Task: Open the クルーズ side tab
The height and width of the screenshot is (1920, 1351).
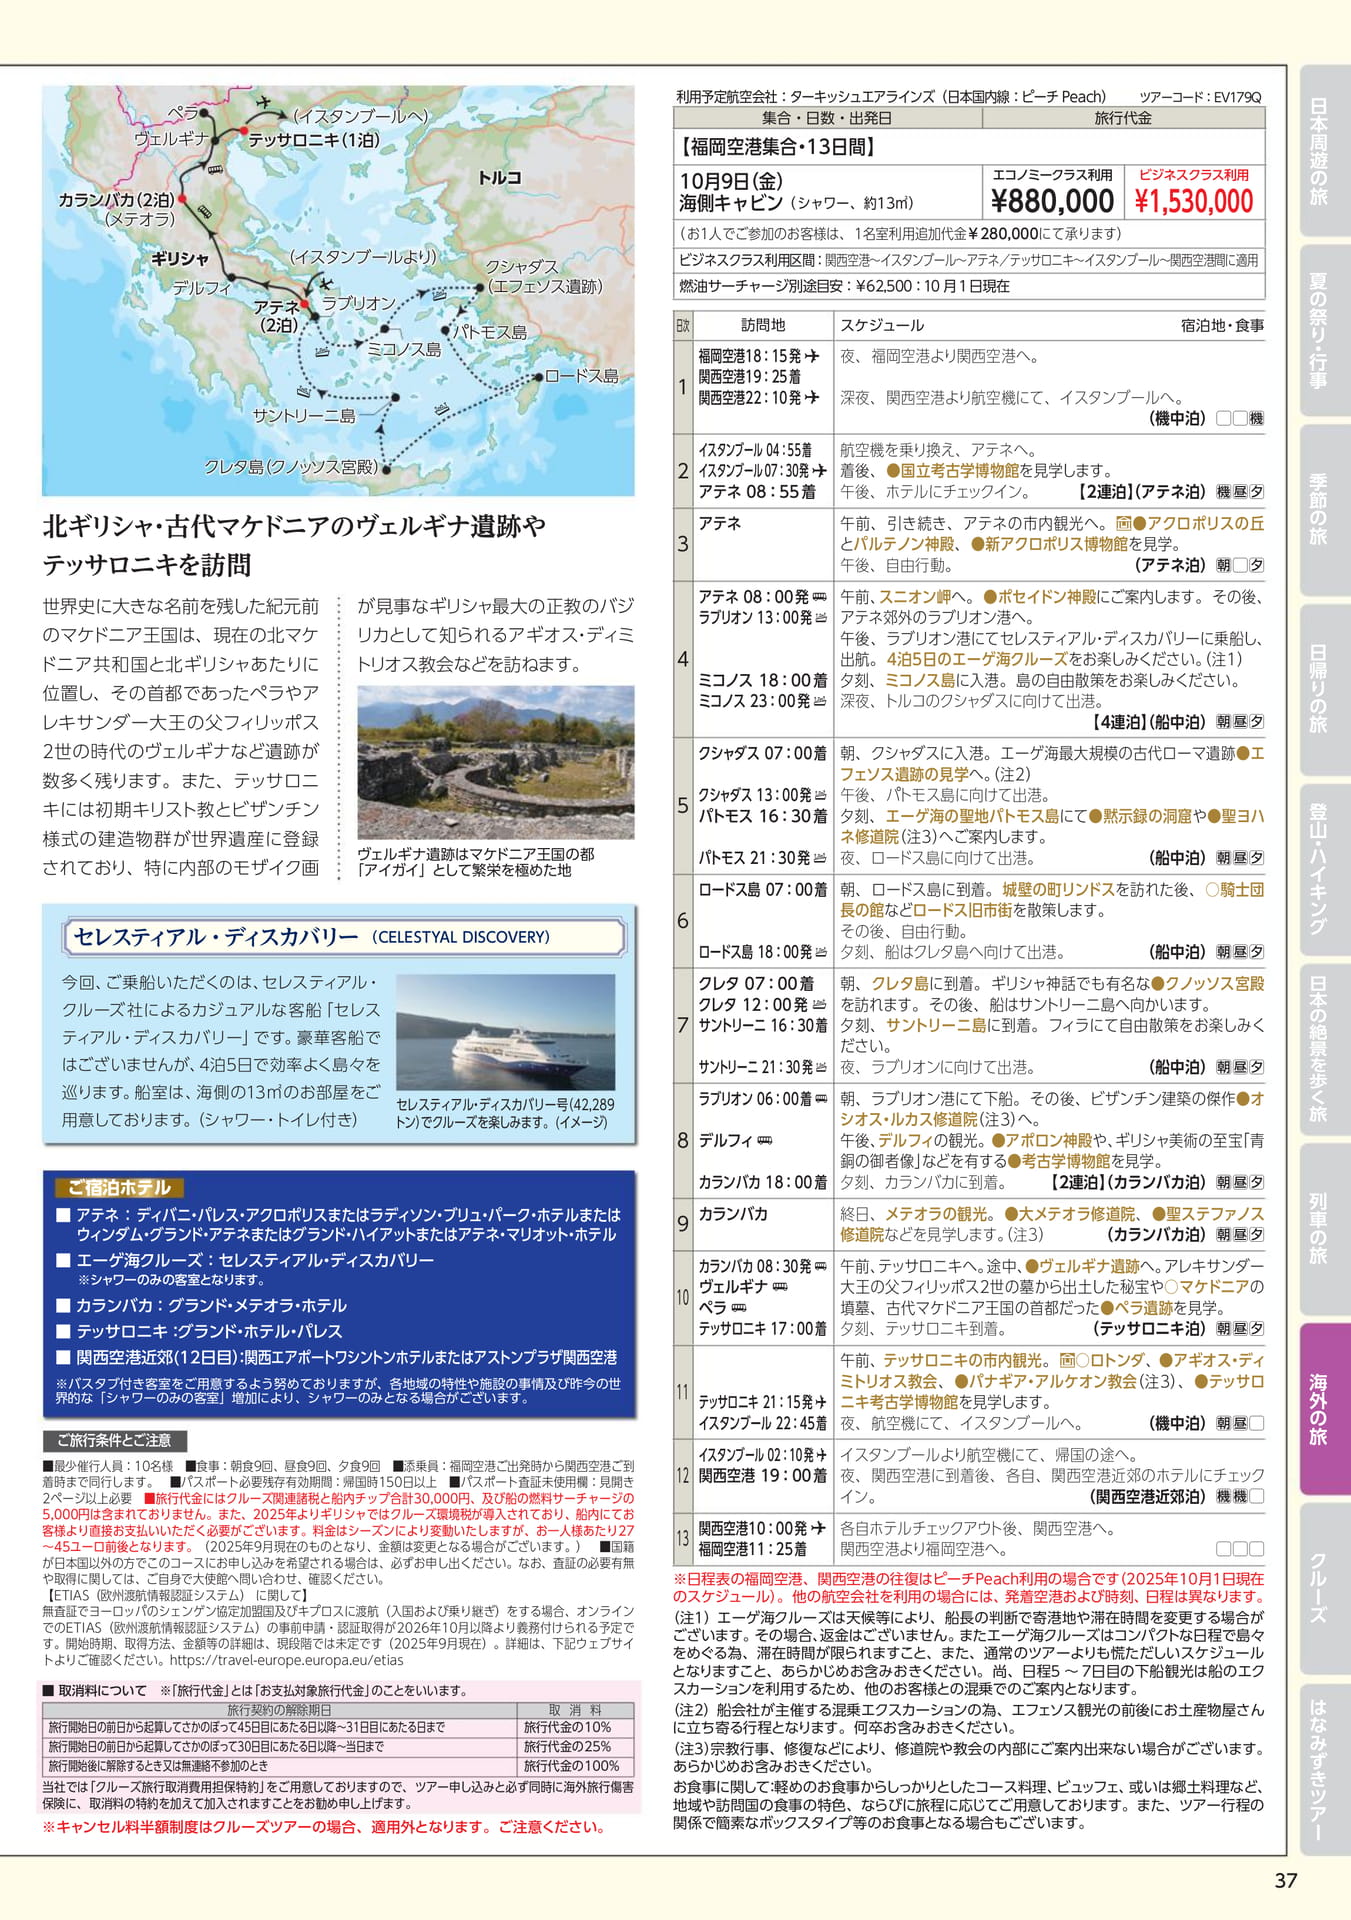Action: click(x=1324, y=1588)
